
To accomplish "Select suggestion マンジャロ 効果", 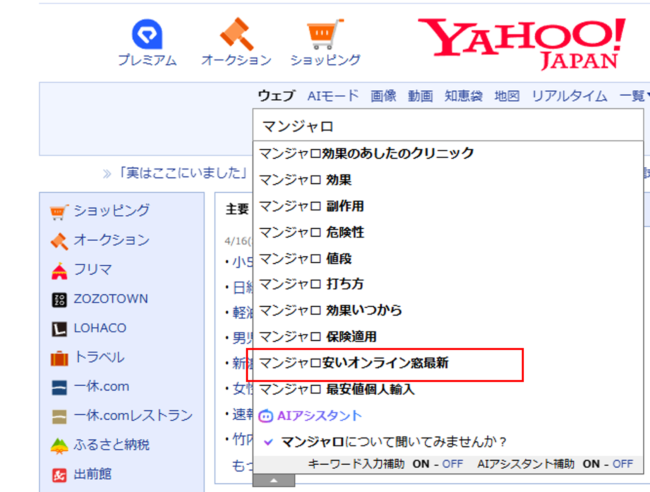I will pos(448,180).
